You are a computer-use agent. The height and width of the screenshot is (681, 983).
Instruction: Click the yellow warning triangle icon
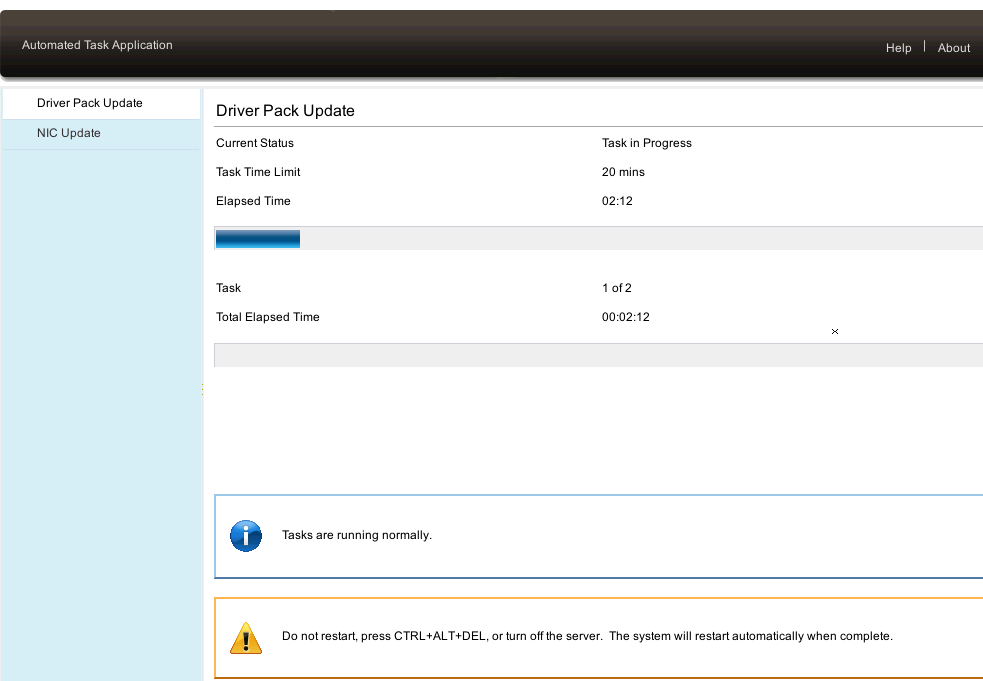pyautogui.click(x=245, y=637)
